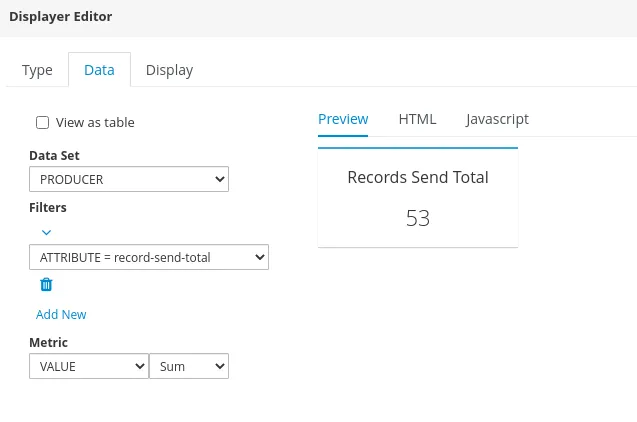Viewport: 637px width, 422px height.
Task: Open the Sum aggregation dropdown
Action: point(189,366)
